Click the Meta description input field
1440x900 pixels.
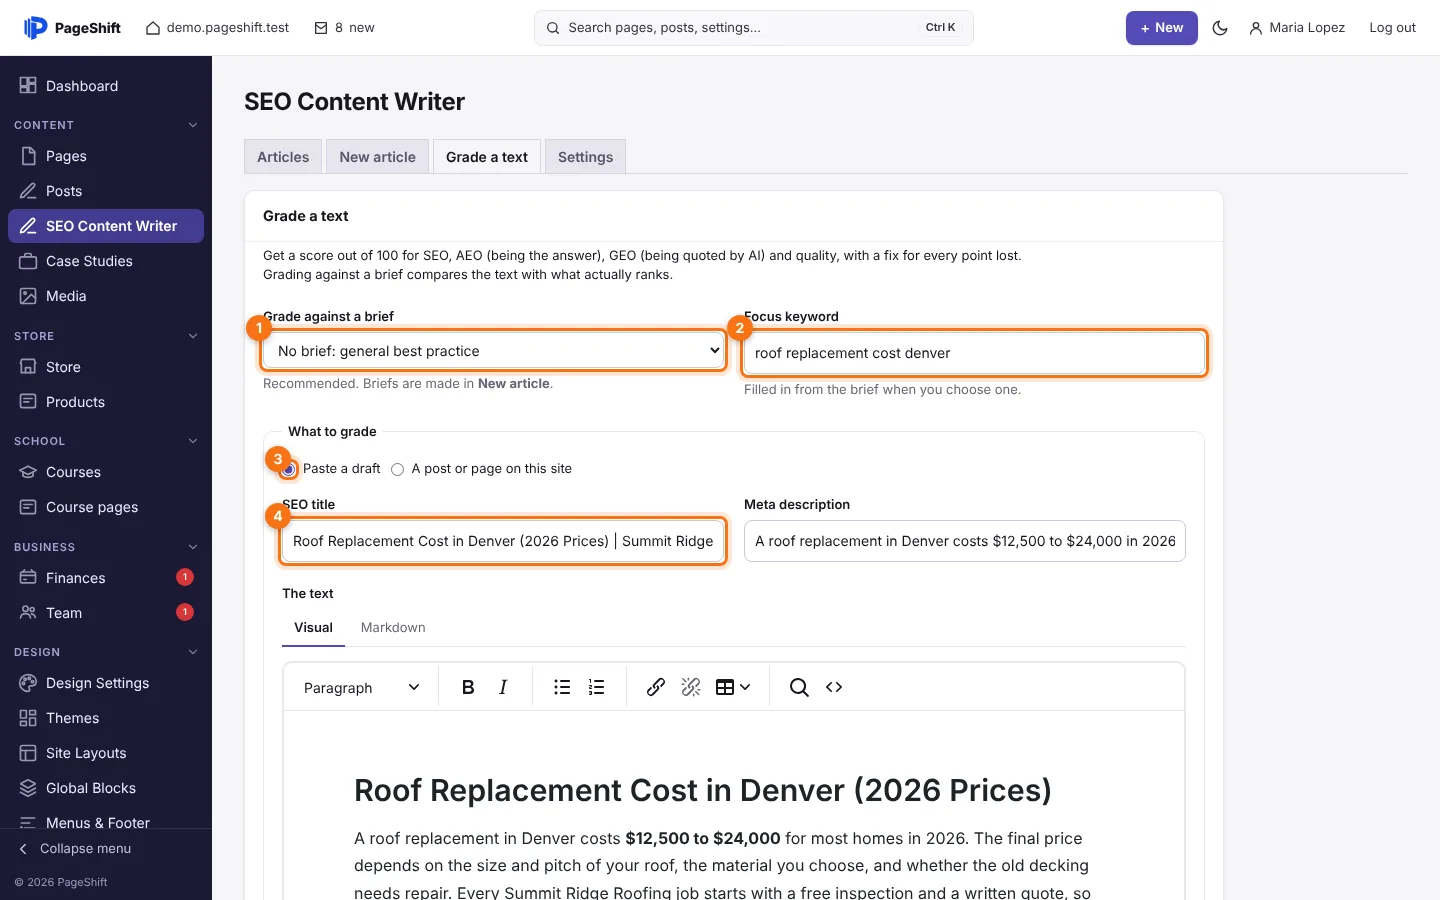click(965, 541)
